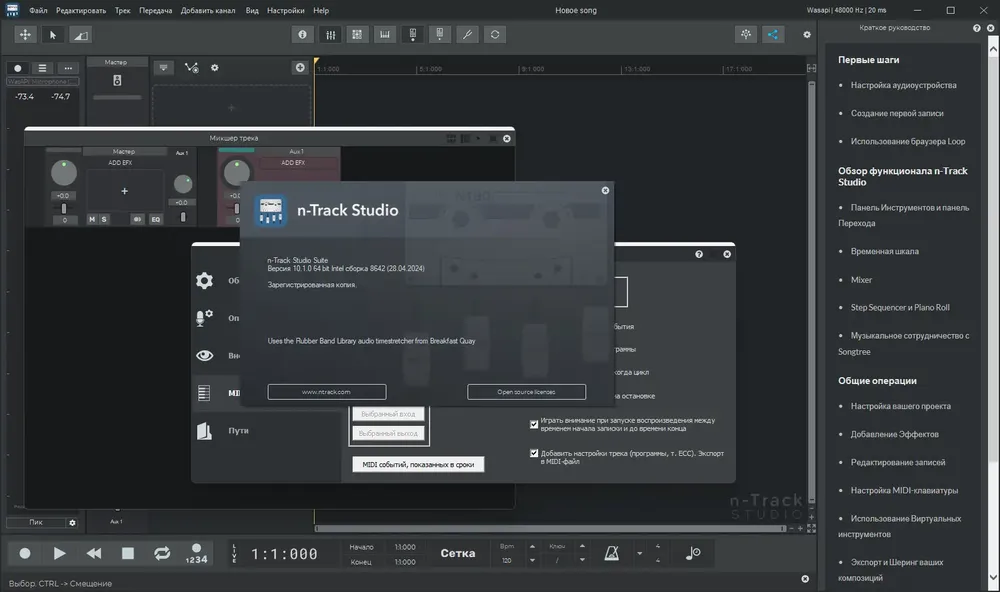Open the list-view menu in meter panel
The width and height of the screenshot is (1000, 592).
point(42,68)
